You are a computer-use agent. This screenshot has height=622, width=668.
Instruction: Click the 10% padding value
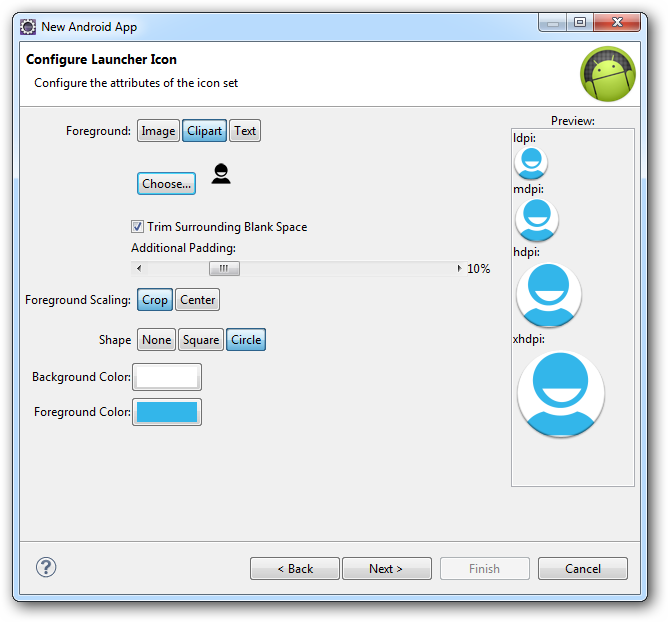478,269
